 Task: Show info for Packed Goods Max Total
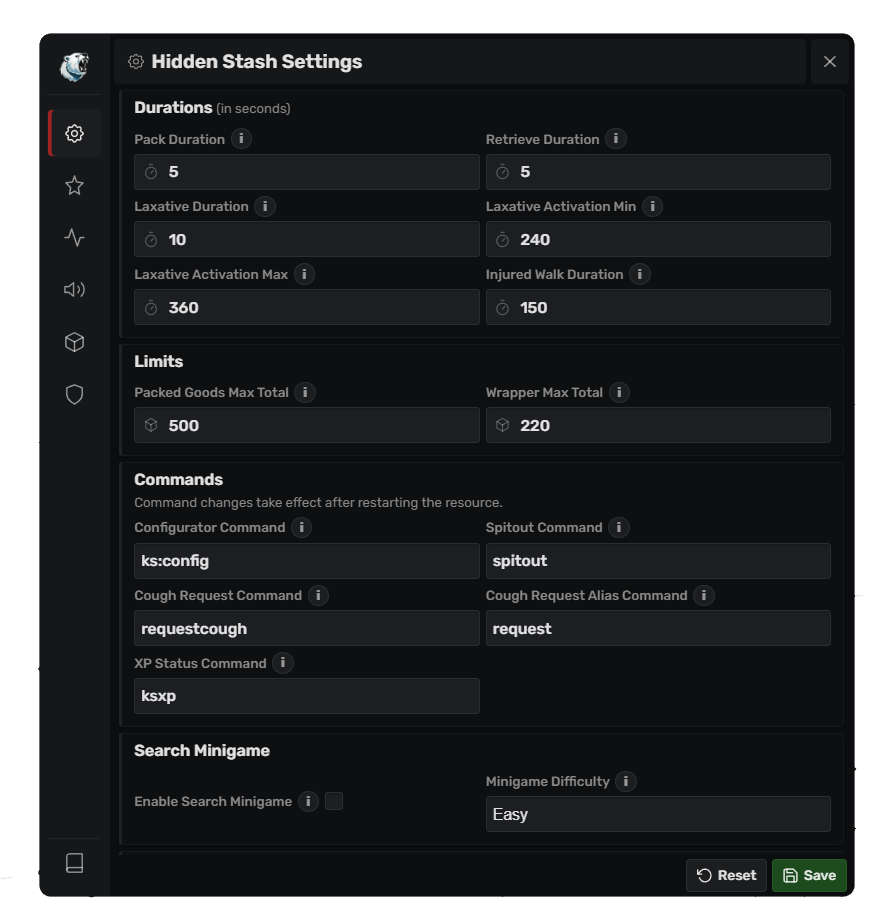(x=305, y=392)
